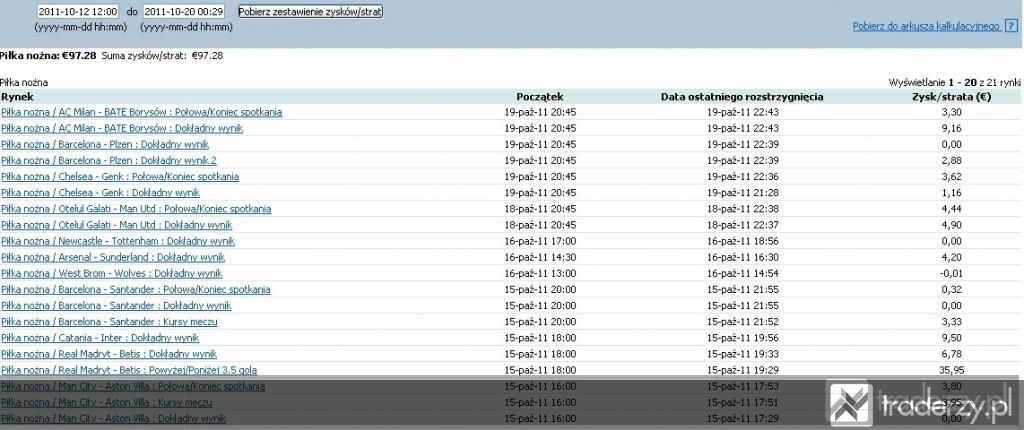Open AC Milan - BATE Borysów Połowa/Koniec spotkania
This screenshot has width=1024, height=430.
pos(142,112)
